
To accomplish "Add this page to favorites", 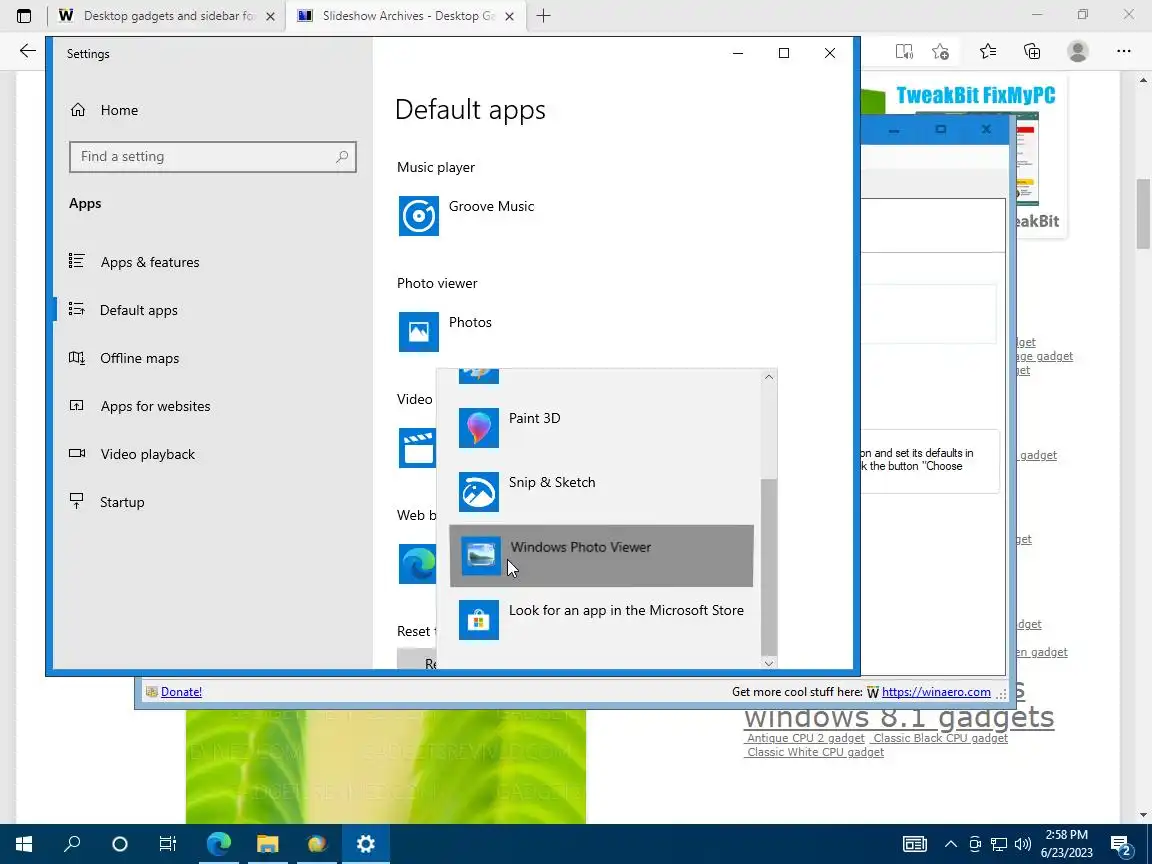I will 940,51.
